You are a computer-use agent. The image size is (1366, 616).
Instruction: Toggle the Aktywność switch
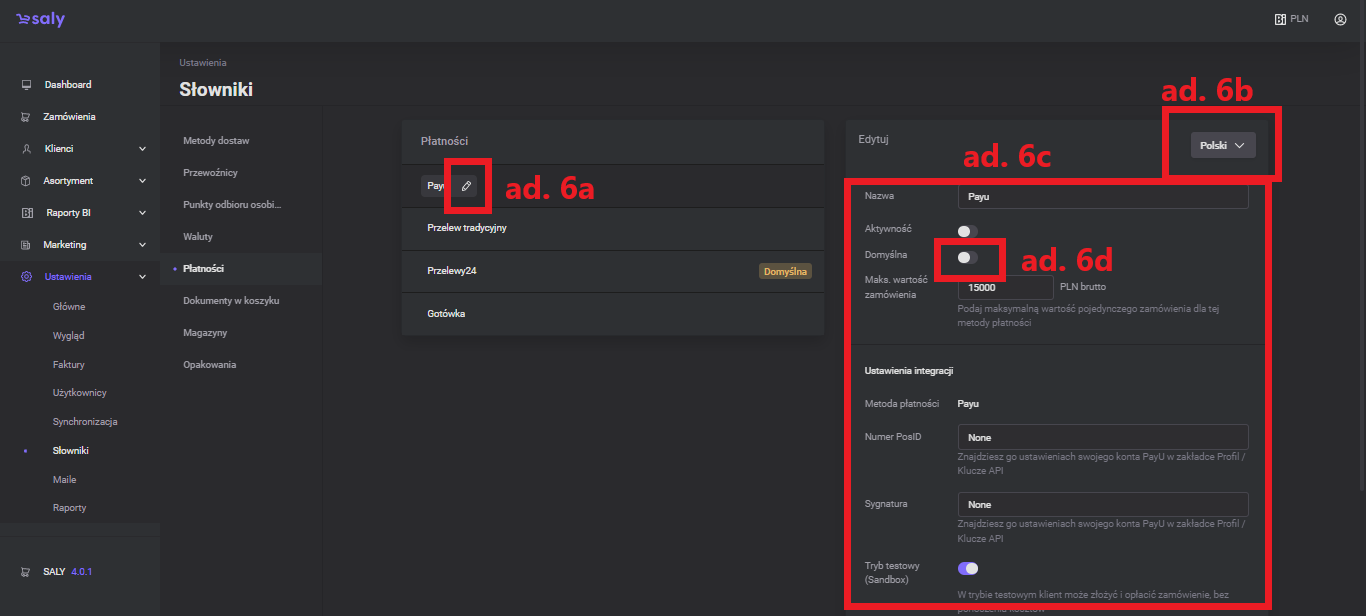coord(967,231)
